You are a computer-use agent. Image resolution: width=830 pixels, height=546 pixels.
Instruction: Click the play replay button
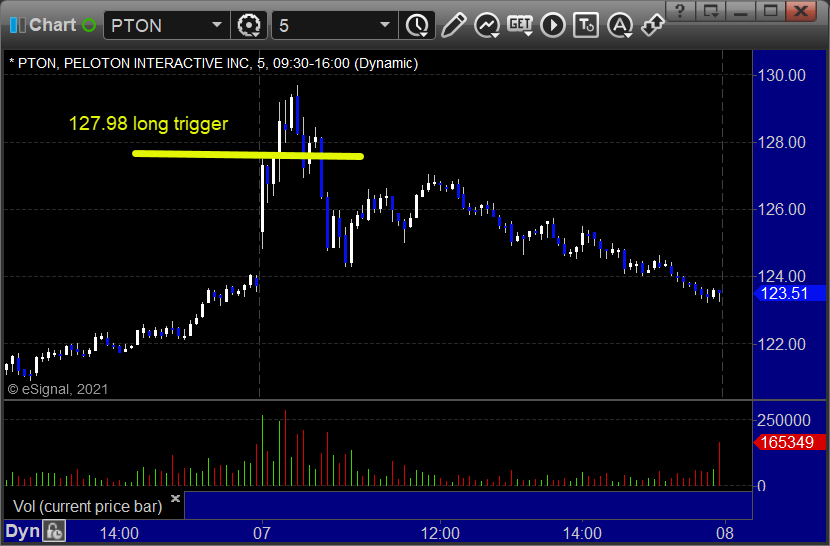(x=553, y=25)
